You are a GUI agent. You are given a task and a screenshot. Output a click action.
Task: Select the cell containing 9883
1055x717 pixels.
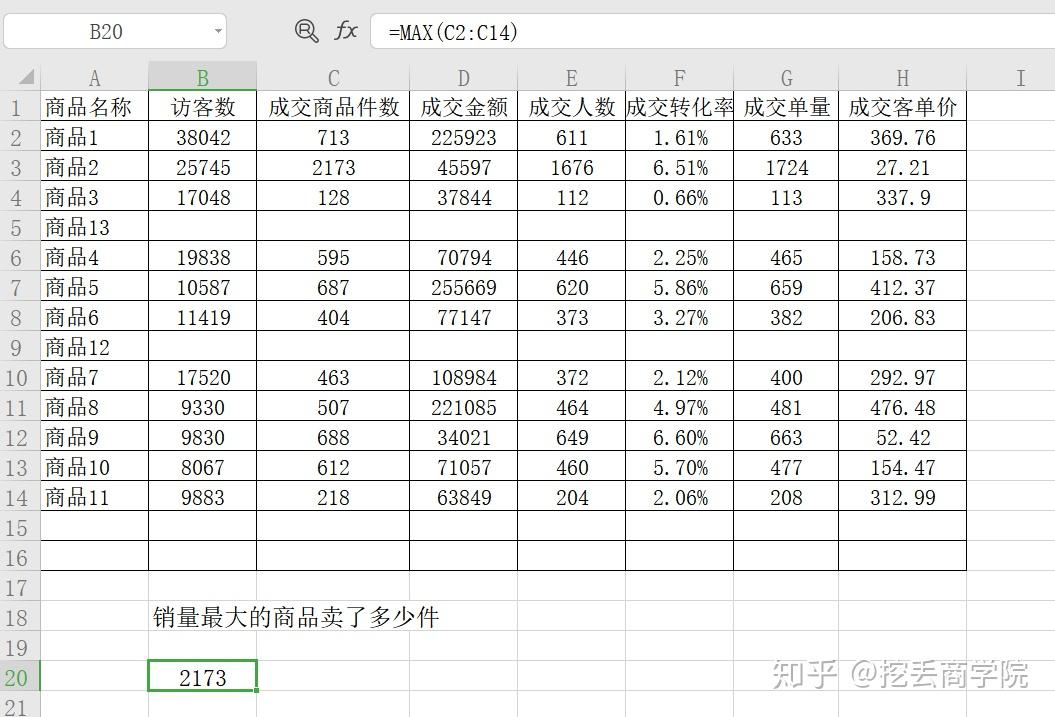coord(203,496)
